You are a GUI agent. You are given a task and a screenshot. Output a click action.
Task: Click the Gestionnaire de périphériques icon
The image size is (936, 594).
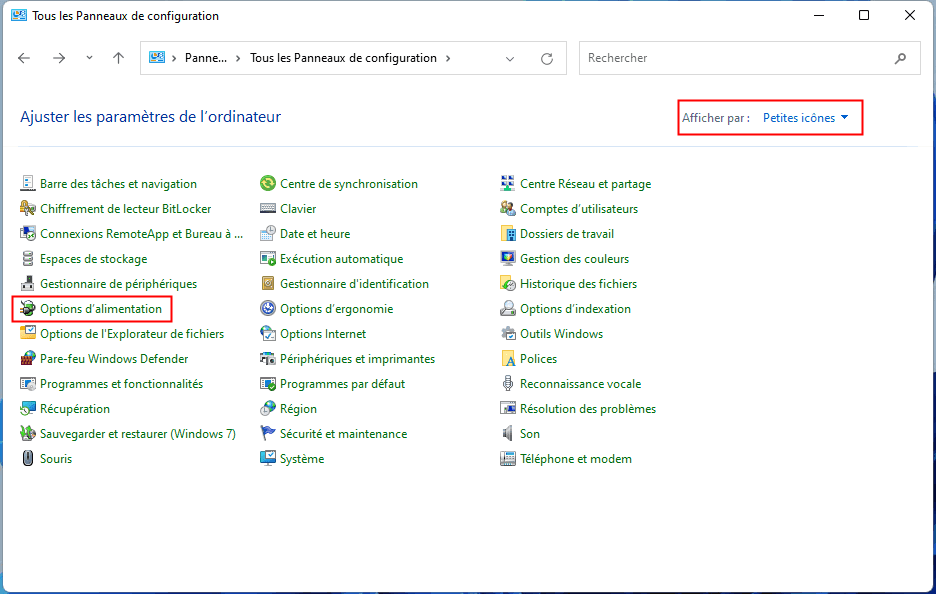tap(28, 284)
